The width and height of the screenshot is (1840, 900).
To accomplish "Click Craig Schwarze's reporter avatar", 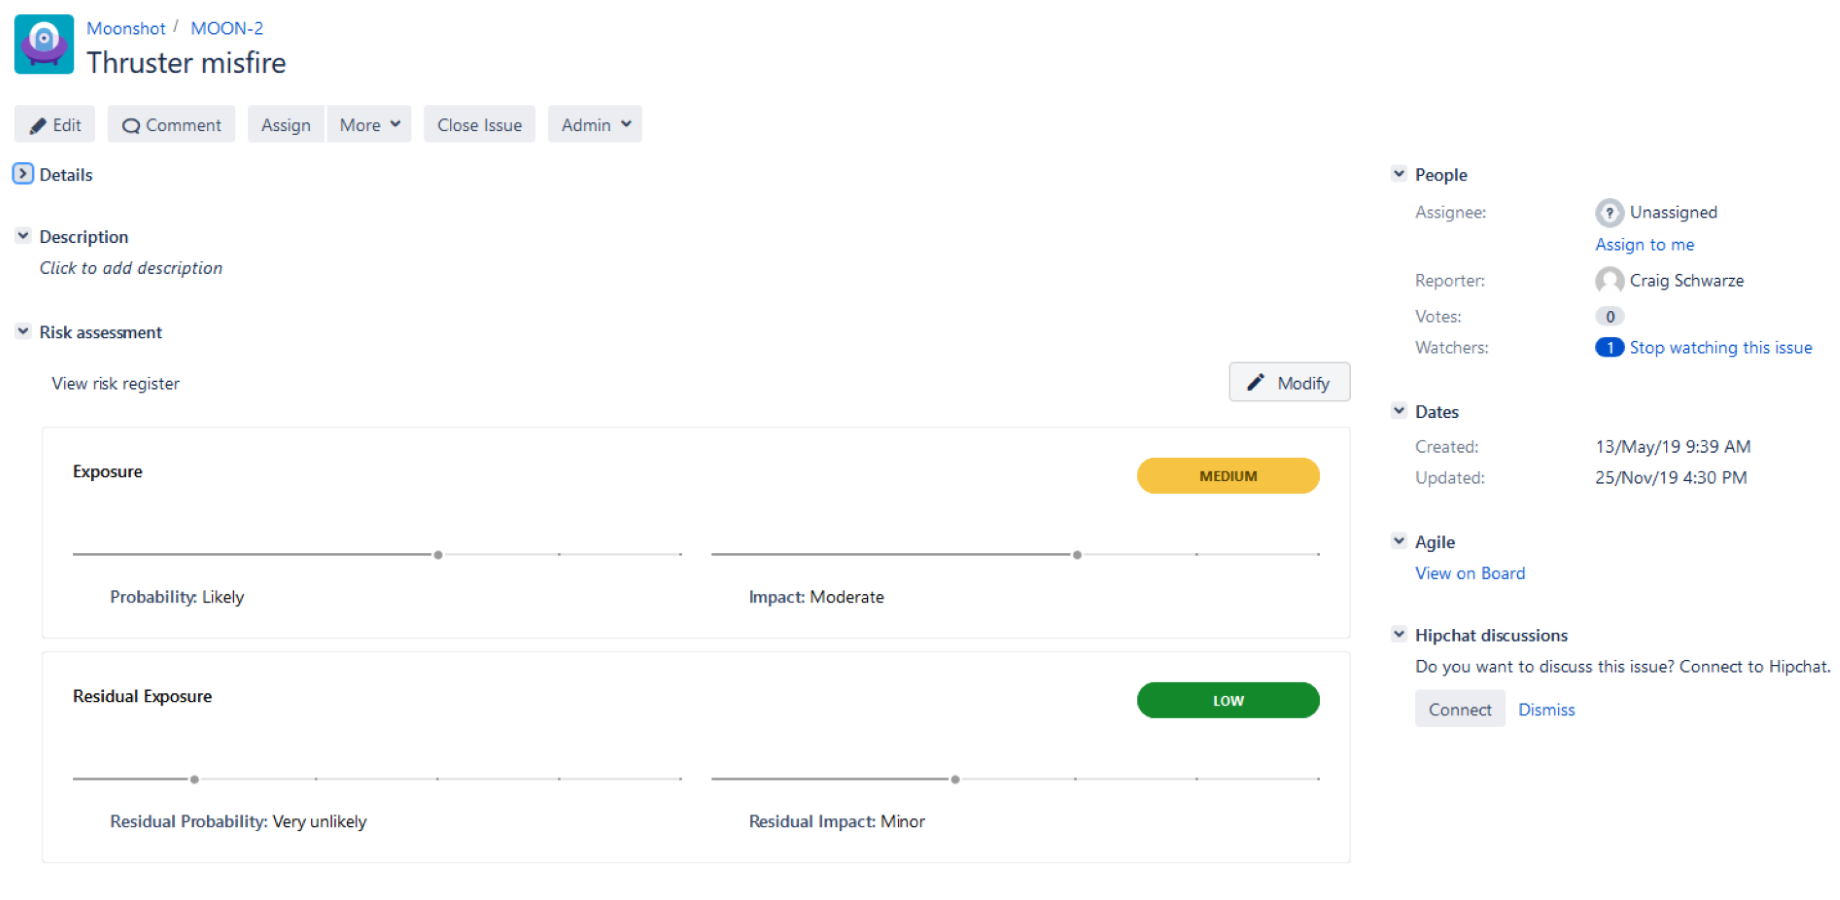I will point(1609,280).
